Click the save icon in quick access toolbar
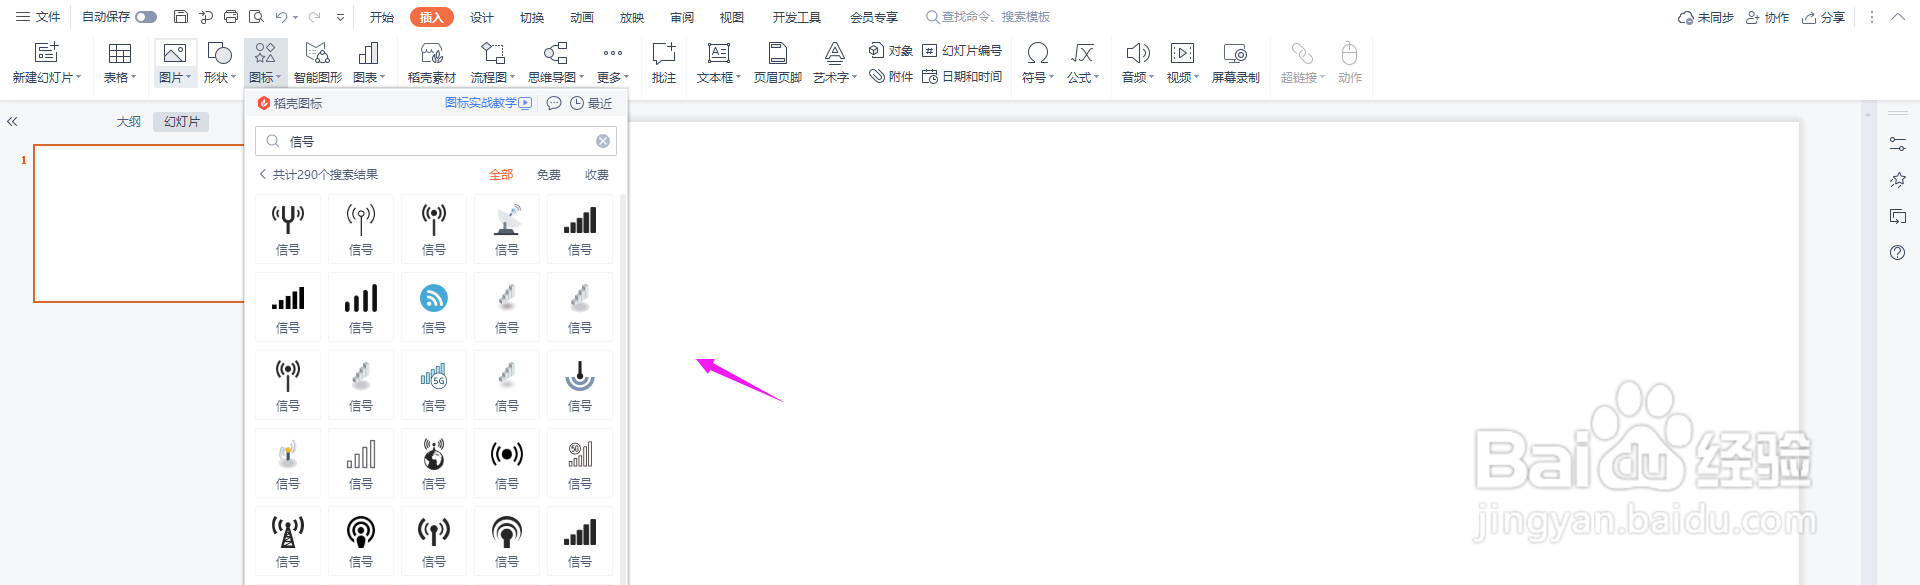The height and width of the screenshot is (585, 1920). coord(181,17)
